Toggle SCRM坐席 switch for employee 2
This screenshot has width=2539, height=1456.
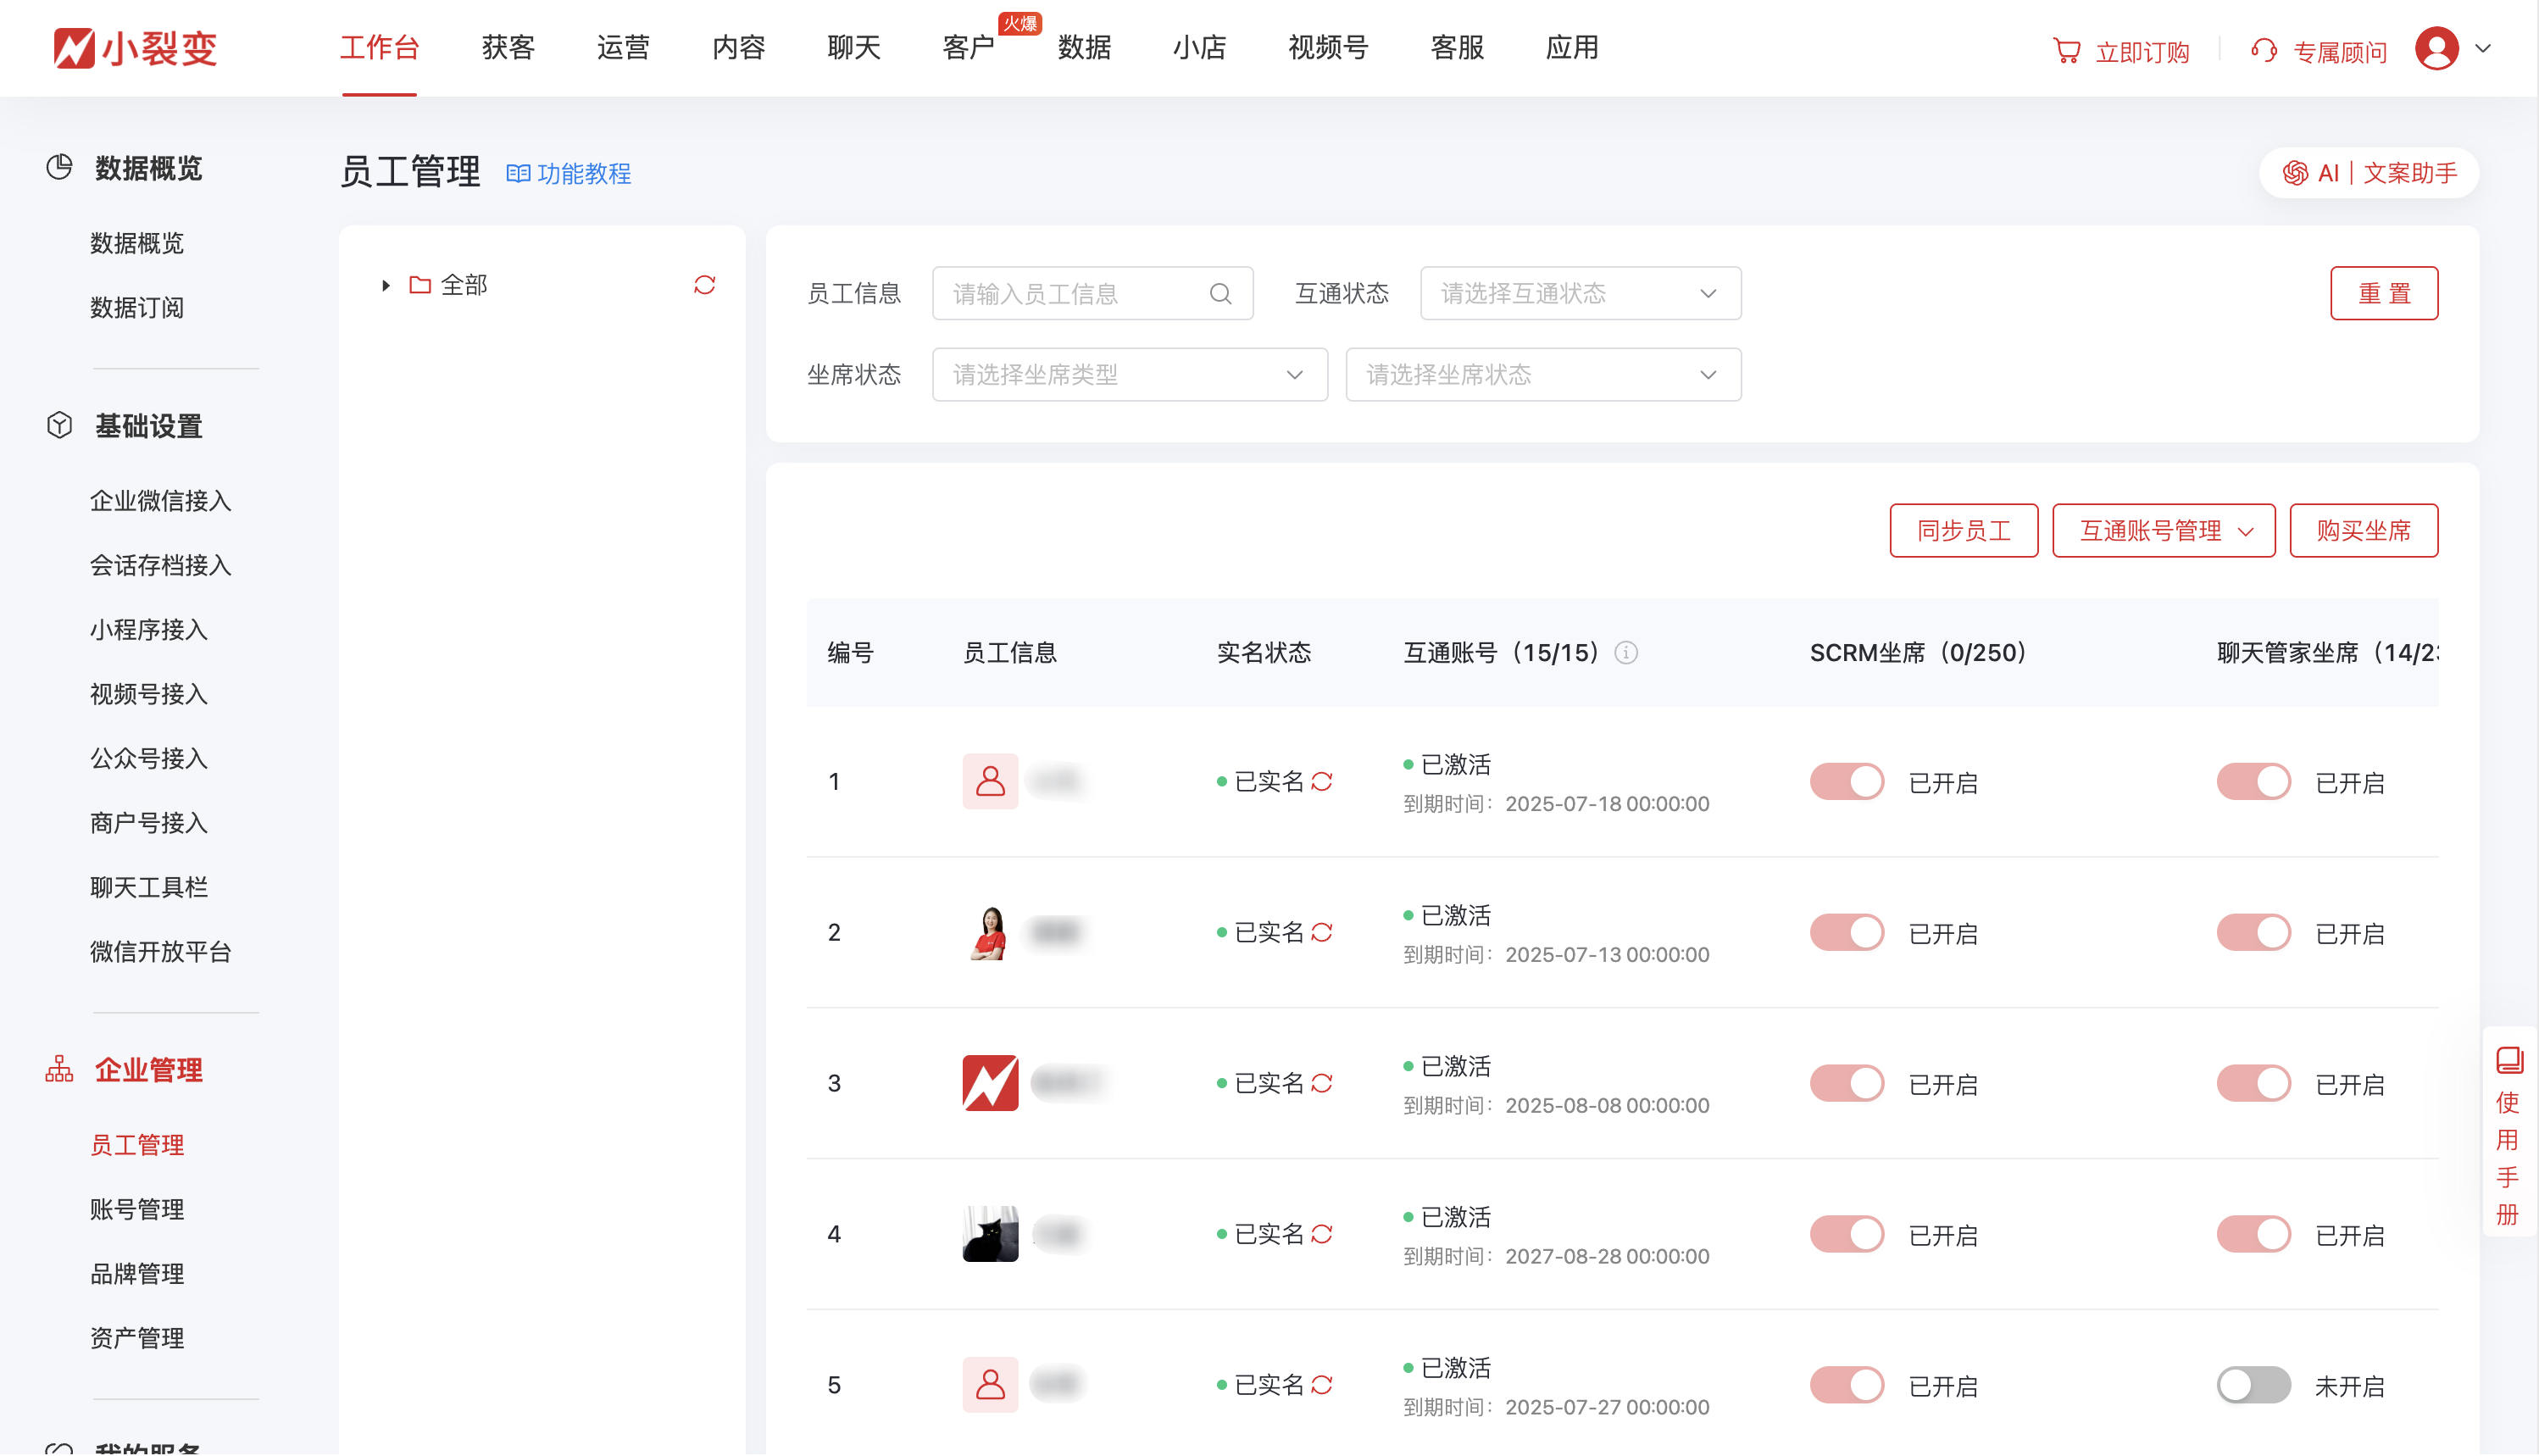pyautogui.click(x=1846, y=933)
